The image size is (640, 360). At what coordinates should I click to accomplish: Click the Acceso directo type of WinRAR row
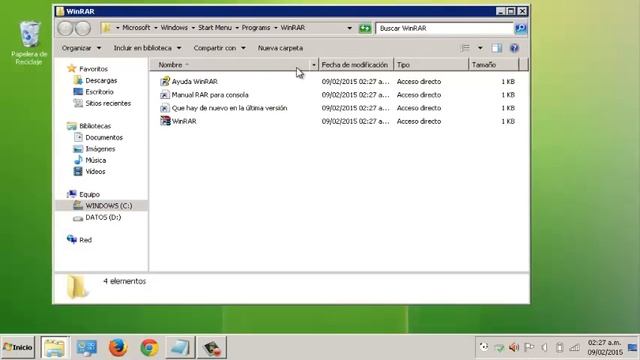pos(419,121)
